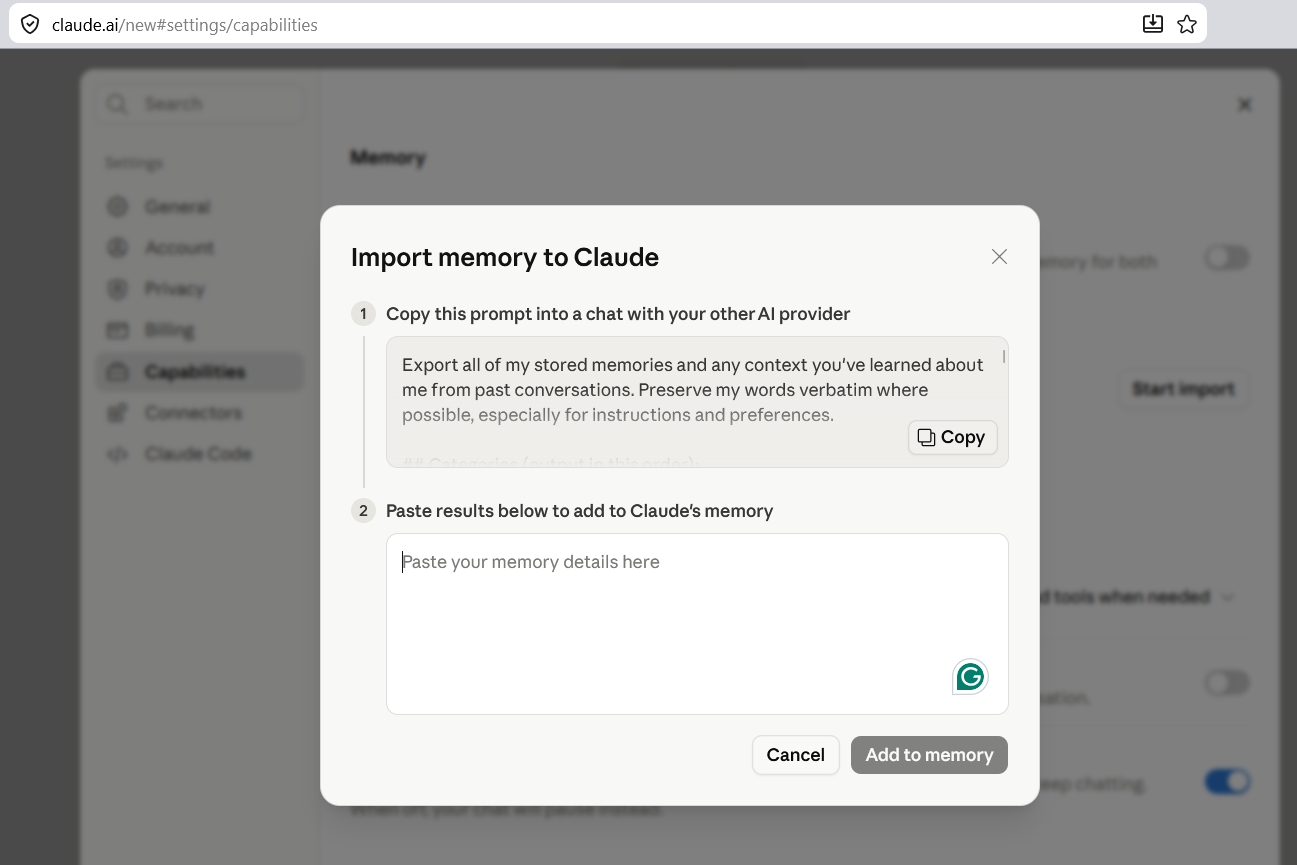Click the Capabilities icon in the sidebar

click(118, 372)
